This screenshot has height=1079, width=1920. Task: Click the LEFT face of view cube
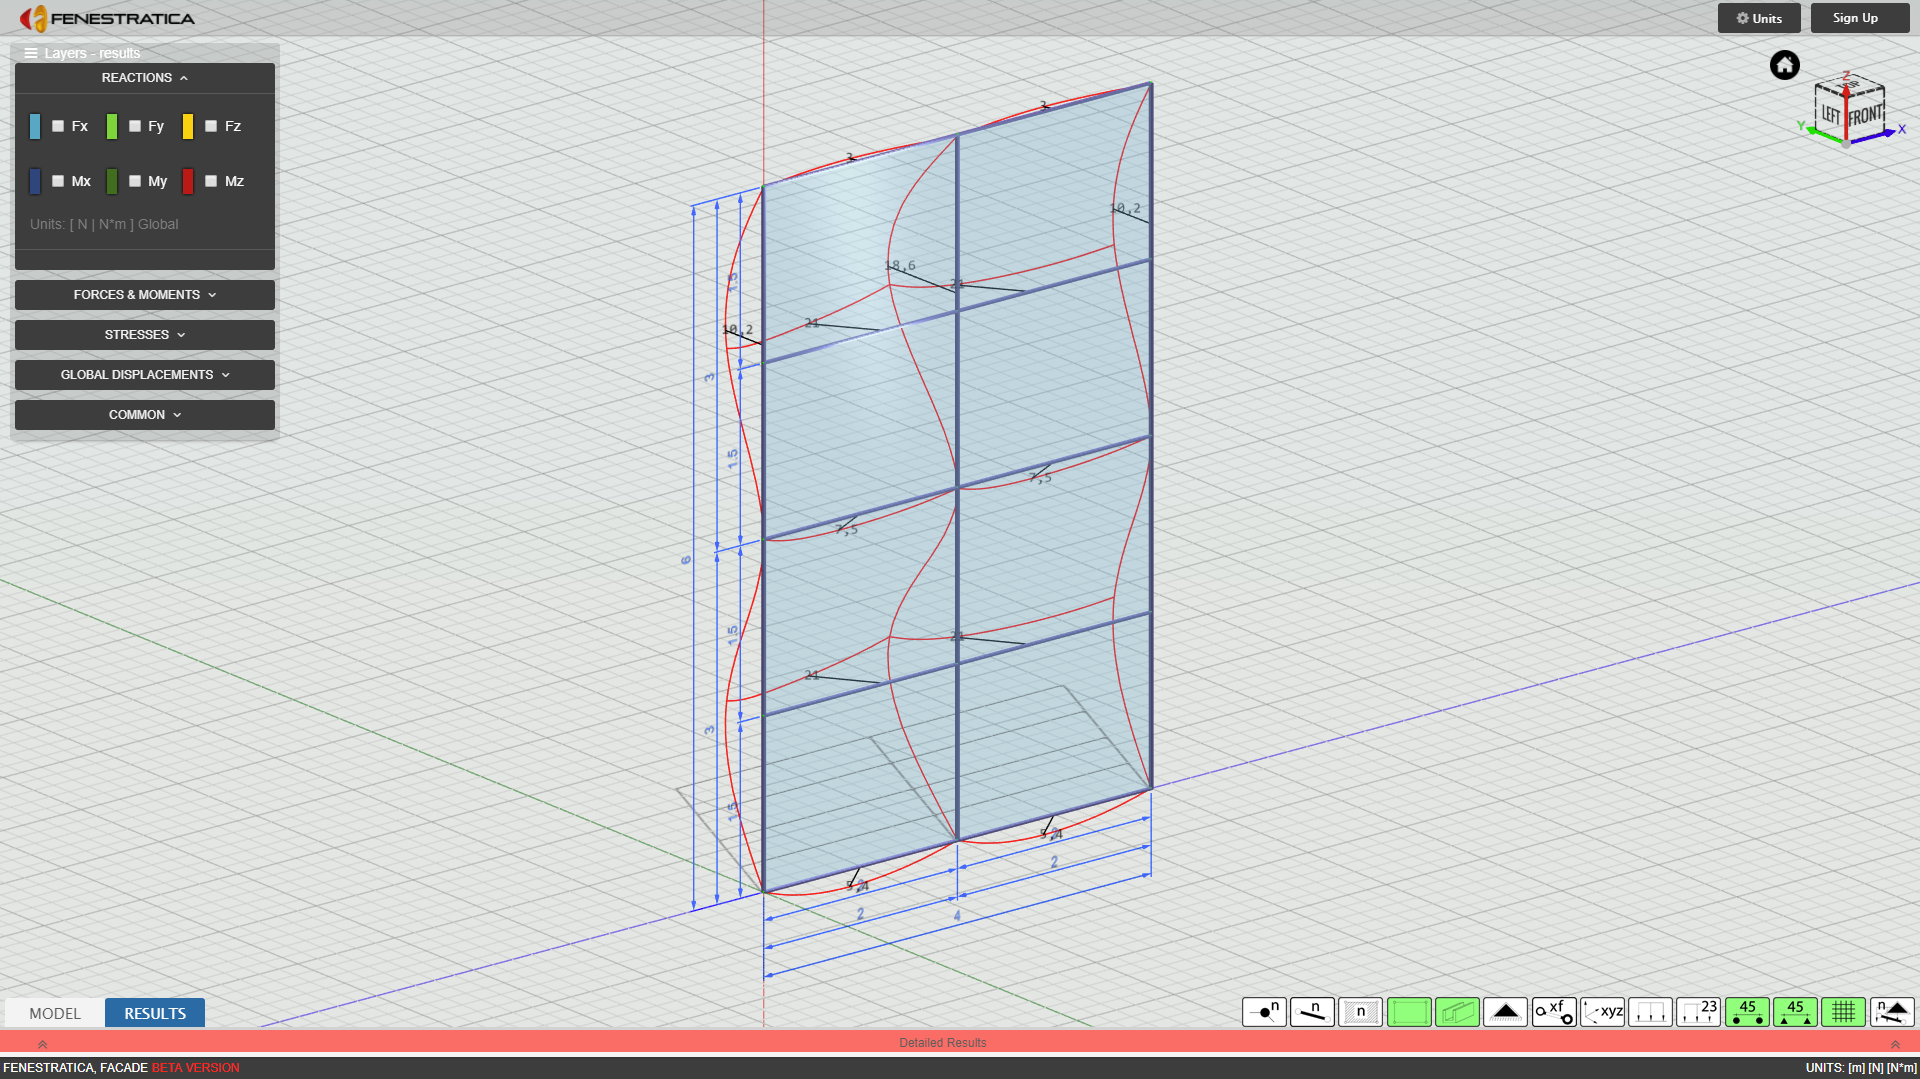pos(1830,114)
